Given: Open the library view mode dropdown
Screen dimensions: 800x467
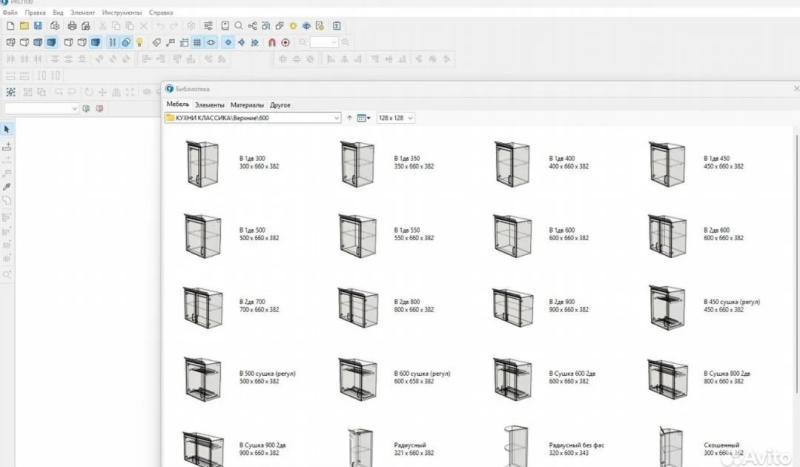Looking at the screenshot, I should (364, 118).
